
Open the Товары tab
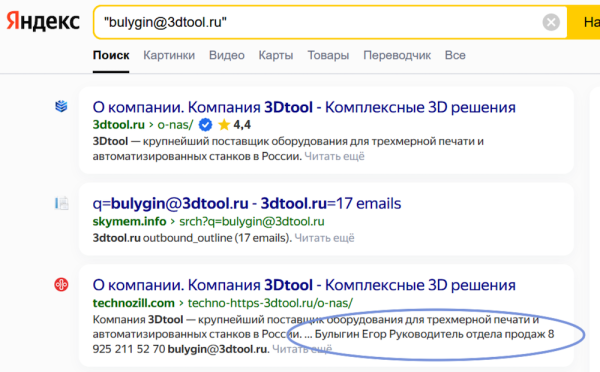[x=328, y=55]
